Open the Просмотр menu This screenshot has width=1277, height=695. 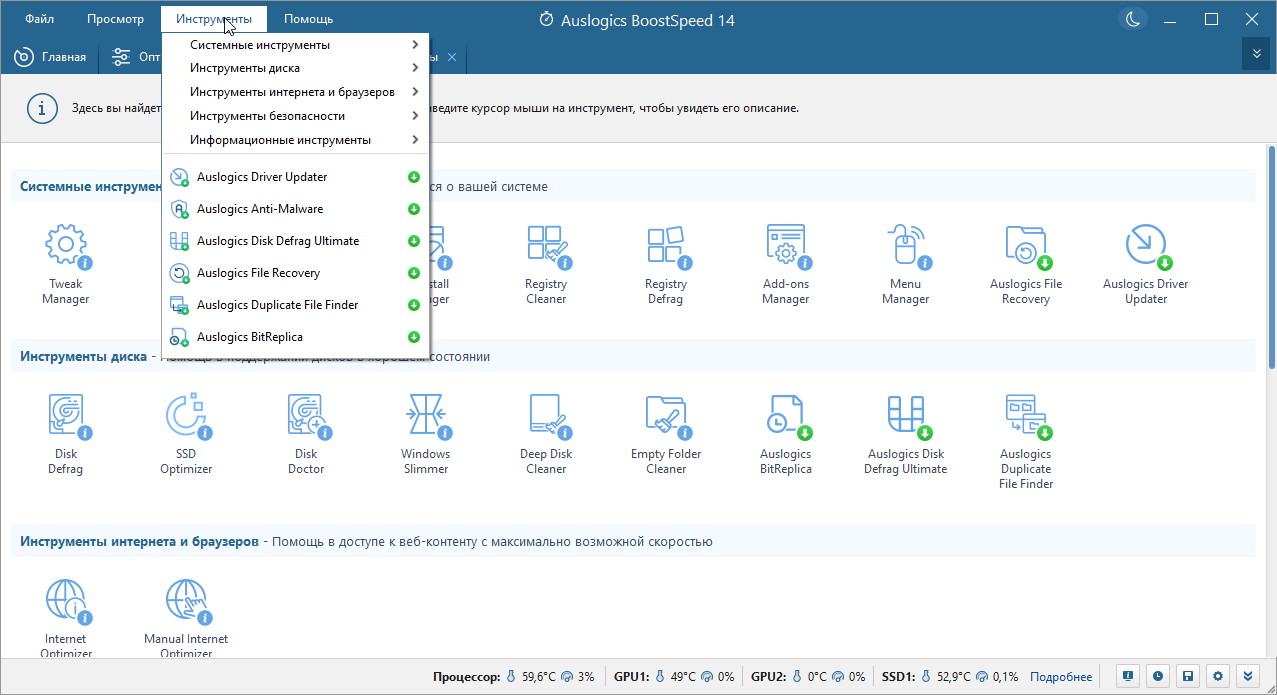(115, 19)
